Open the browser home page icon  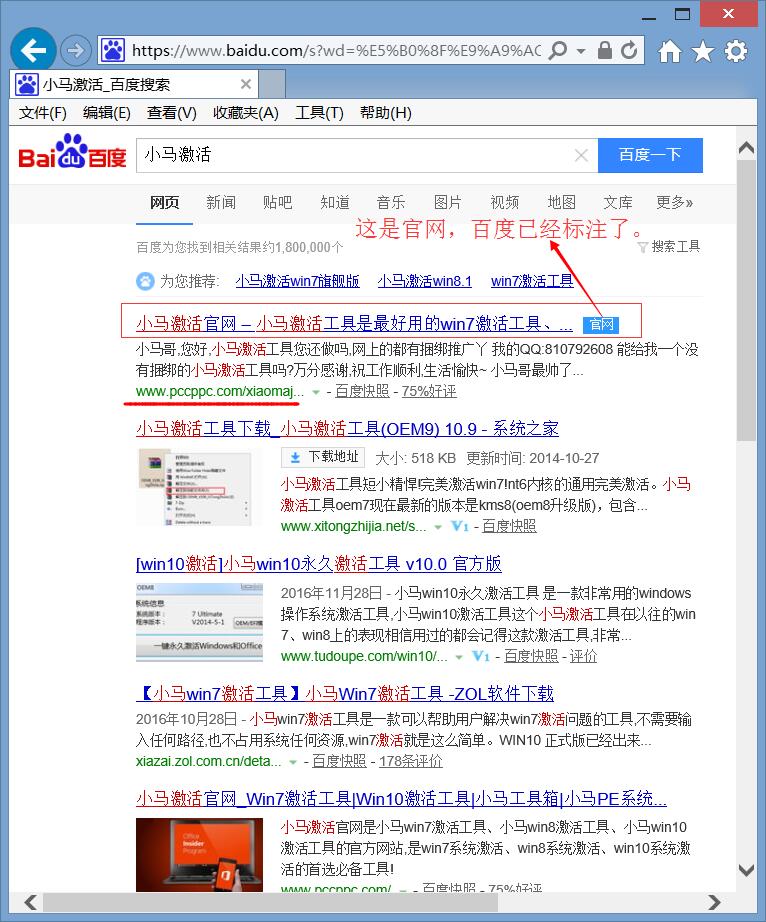coord(670,51)
